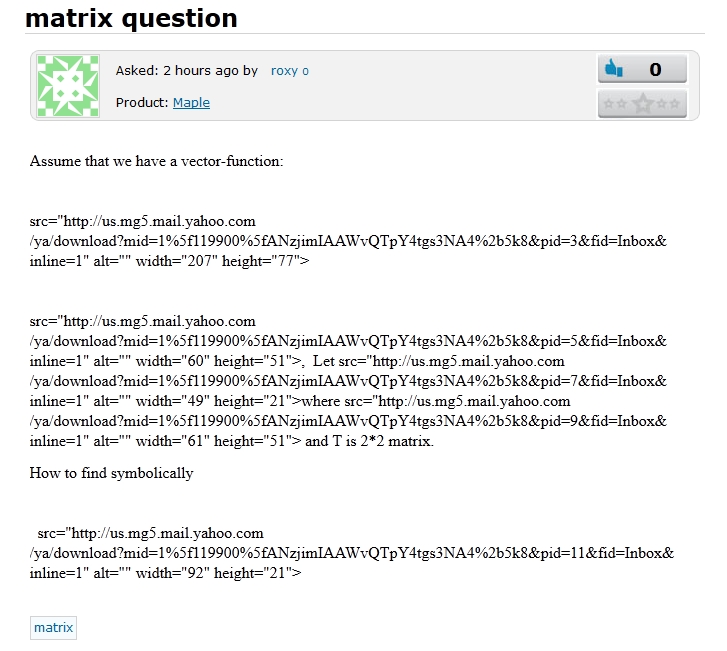Open the Maple product link
Viewport: 727px width, 651px height.
point(191,102)
